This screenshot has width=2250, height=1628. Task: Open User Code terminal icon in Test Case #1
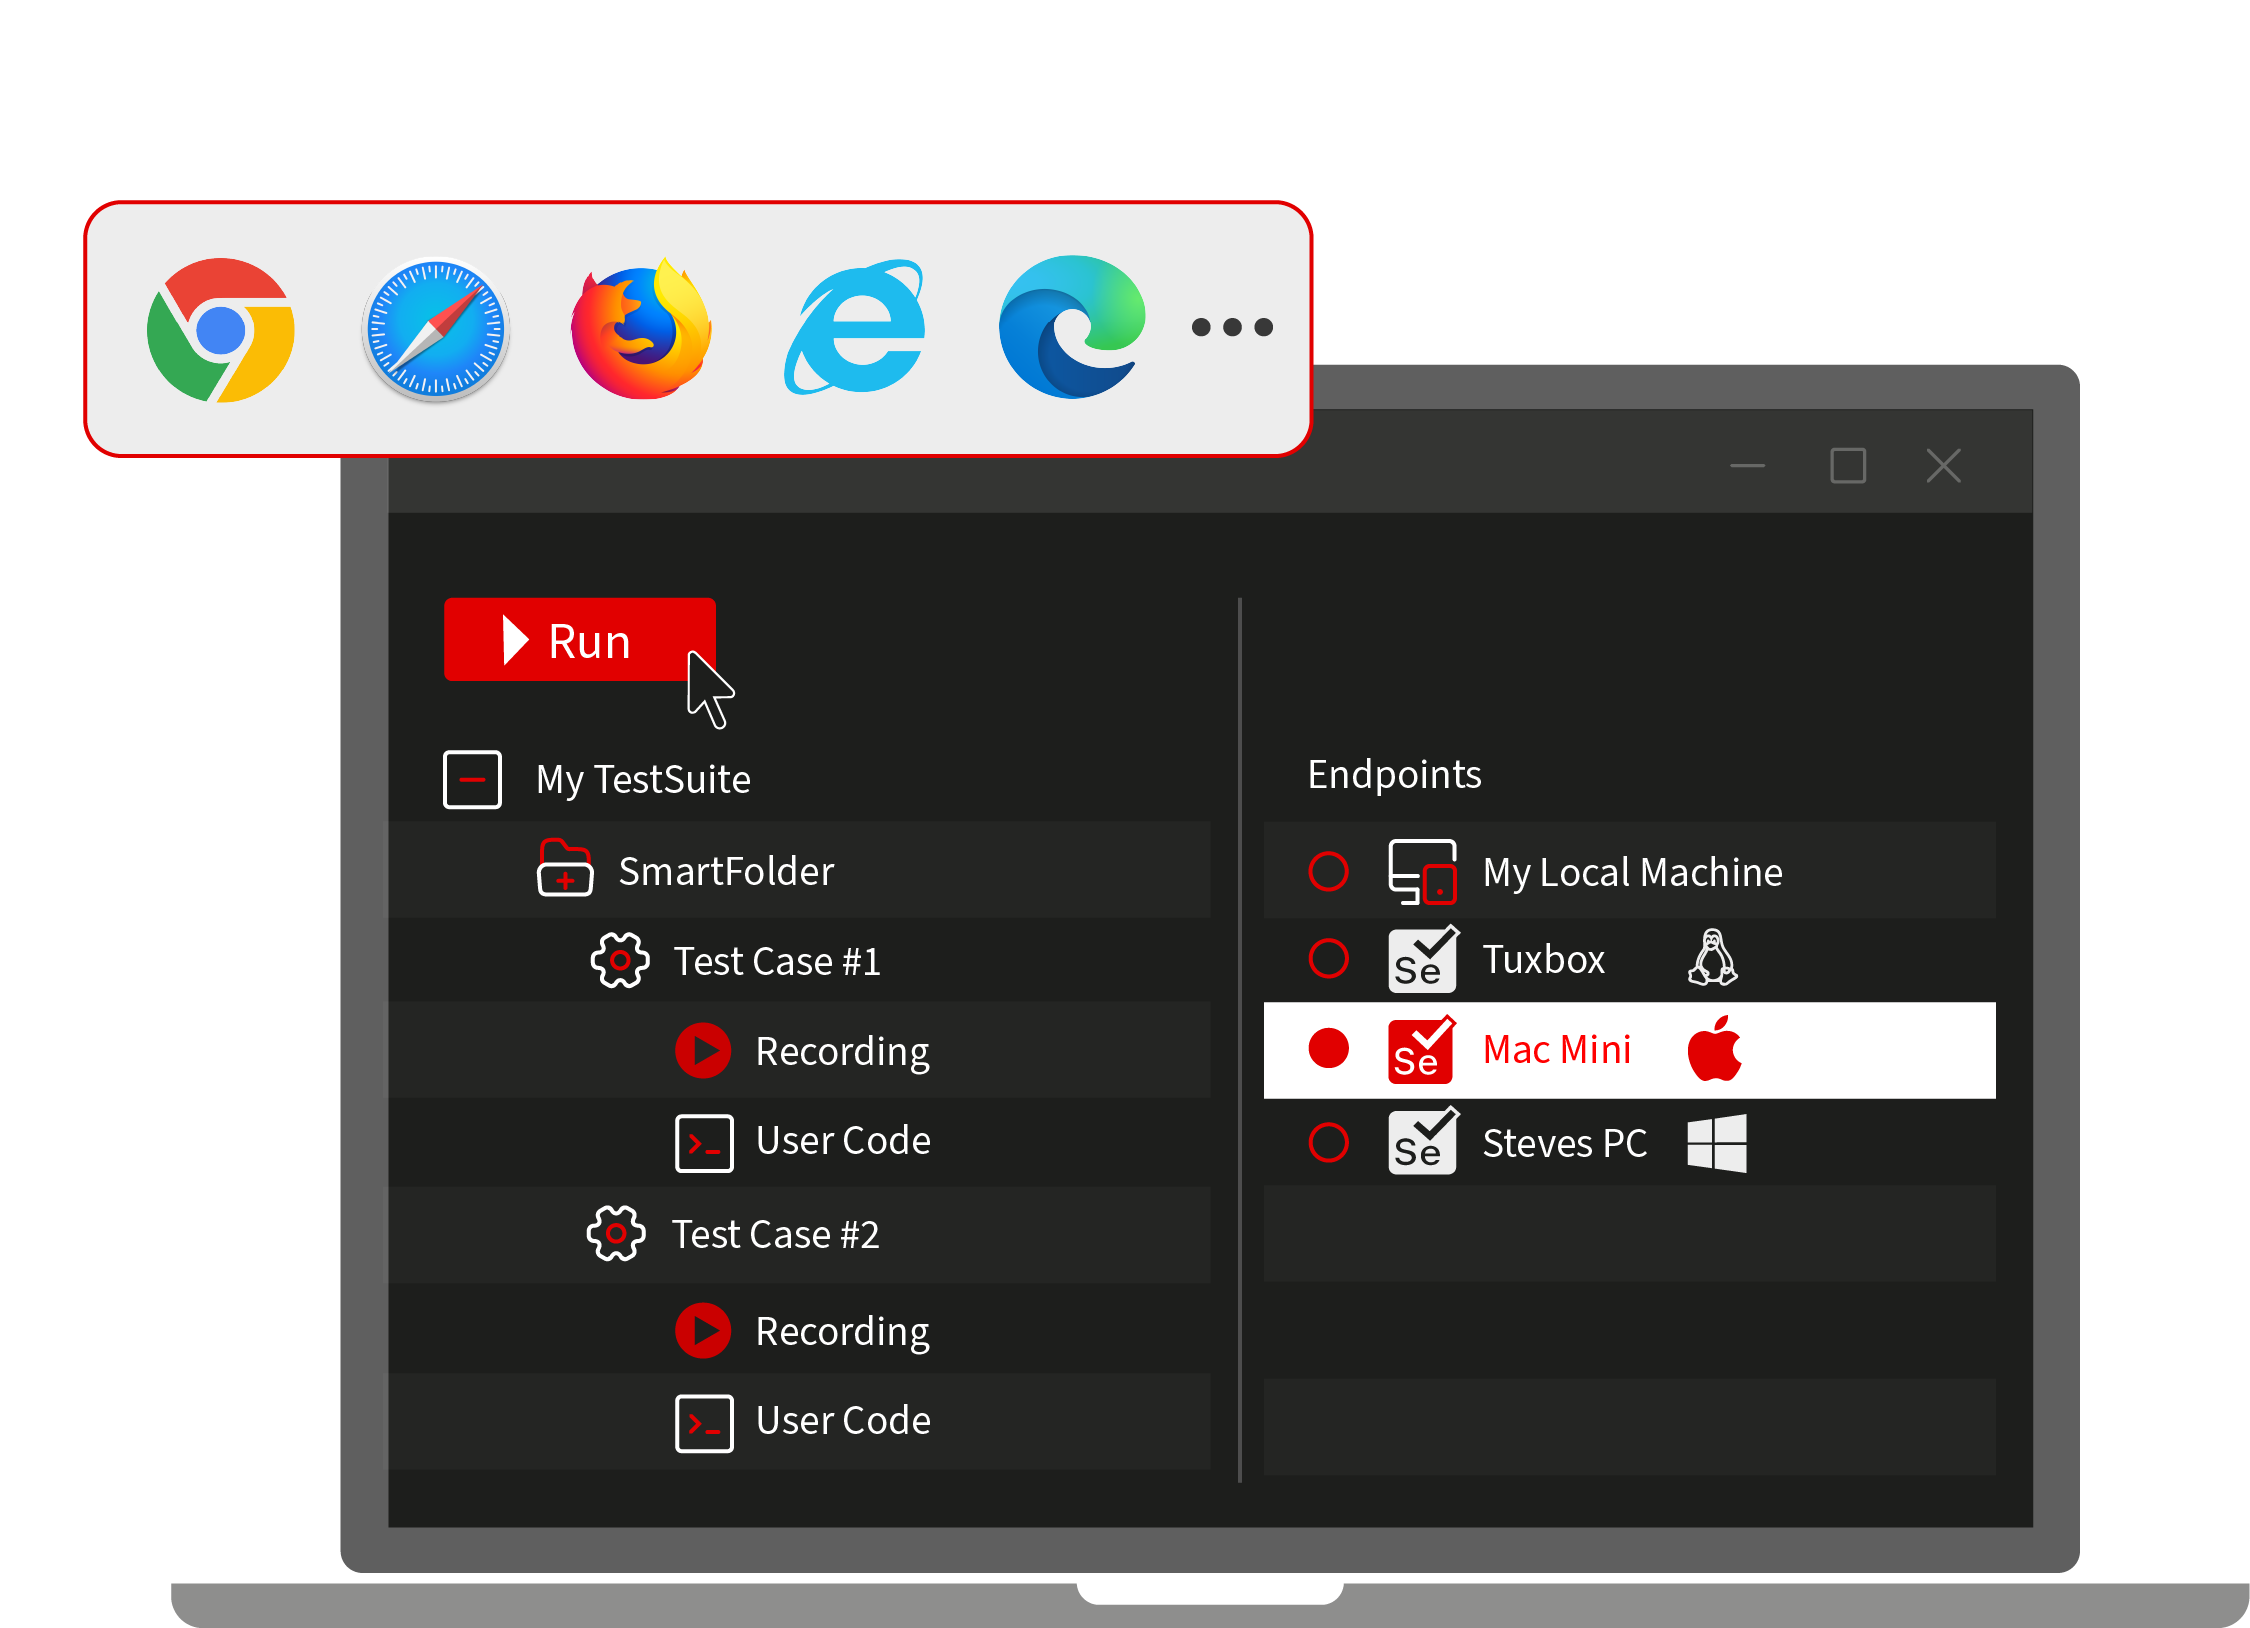(x=704, y=1143)
